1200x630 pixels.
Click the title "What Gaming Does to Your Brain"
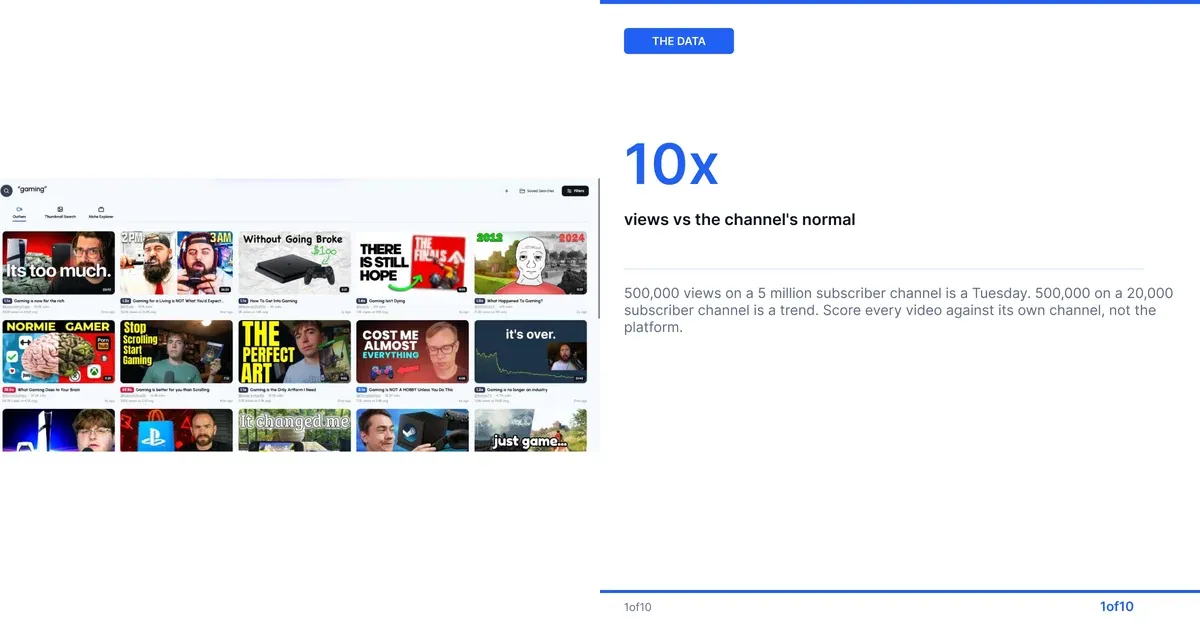point(48,389)
